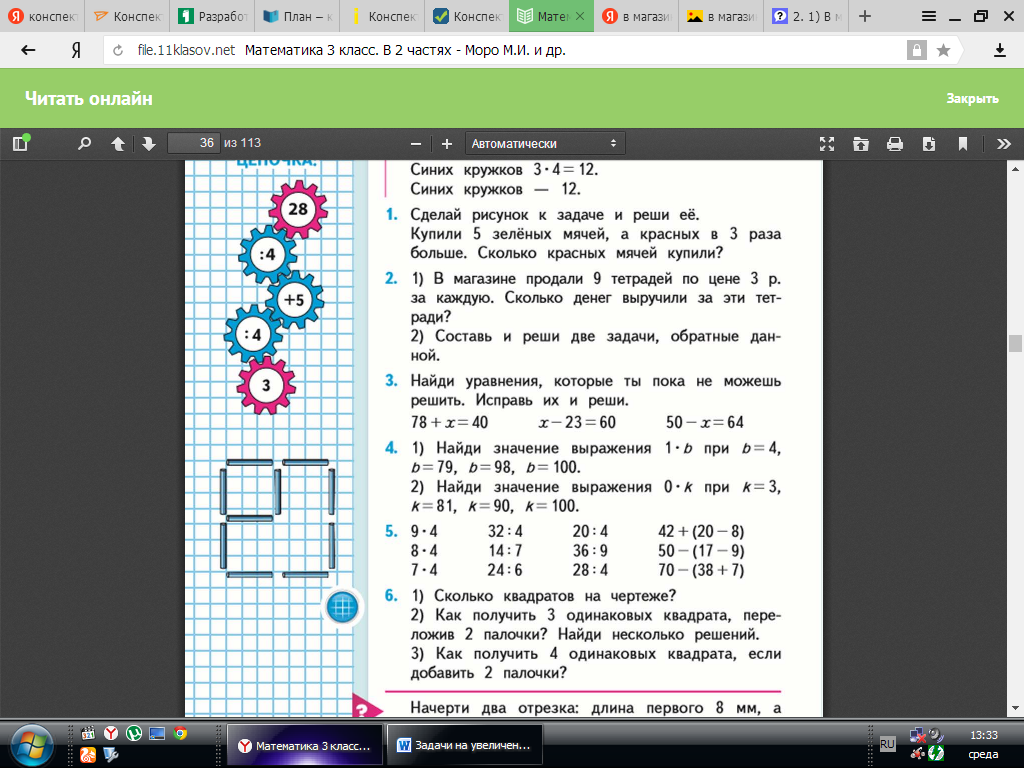Bookmark the current PDF view
Viewport: 1024px width, 768px height.
coord(963,143)
